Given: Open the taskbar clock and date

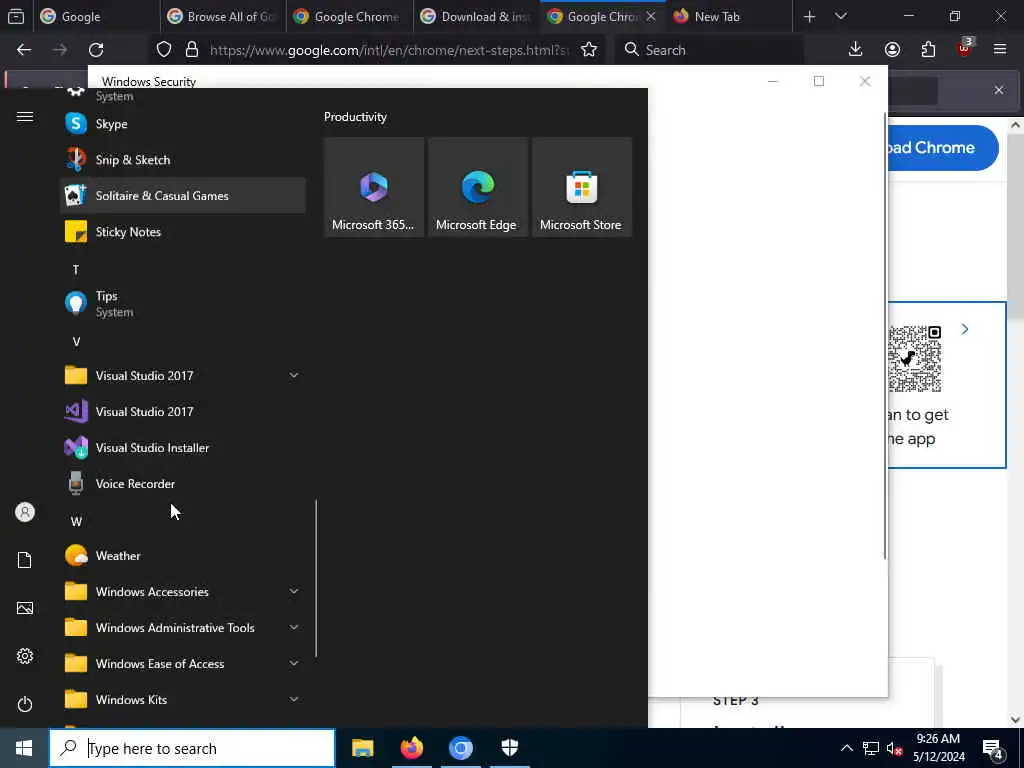Looking at the screenshot, I should pyautogui.click(x=938, y=748).
